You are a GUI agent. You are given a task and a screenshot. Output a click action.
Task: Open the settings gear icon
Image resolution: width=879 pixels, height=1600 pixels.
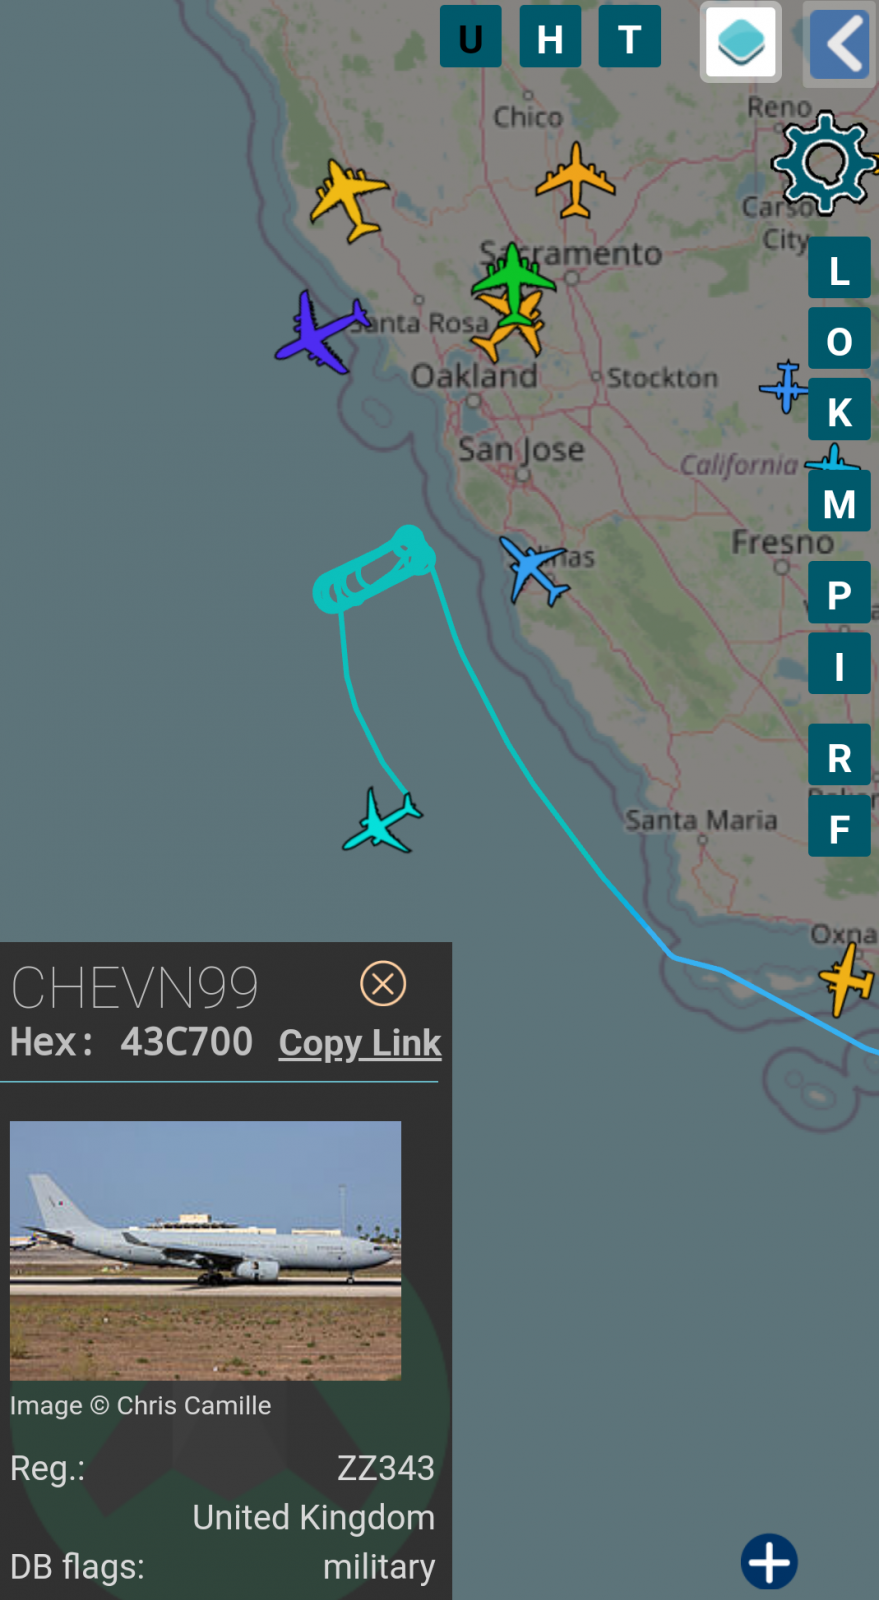pos(824,163)
